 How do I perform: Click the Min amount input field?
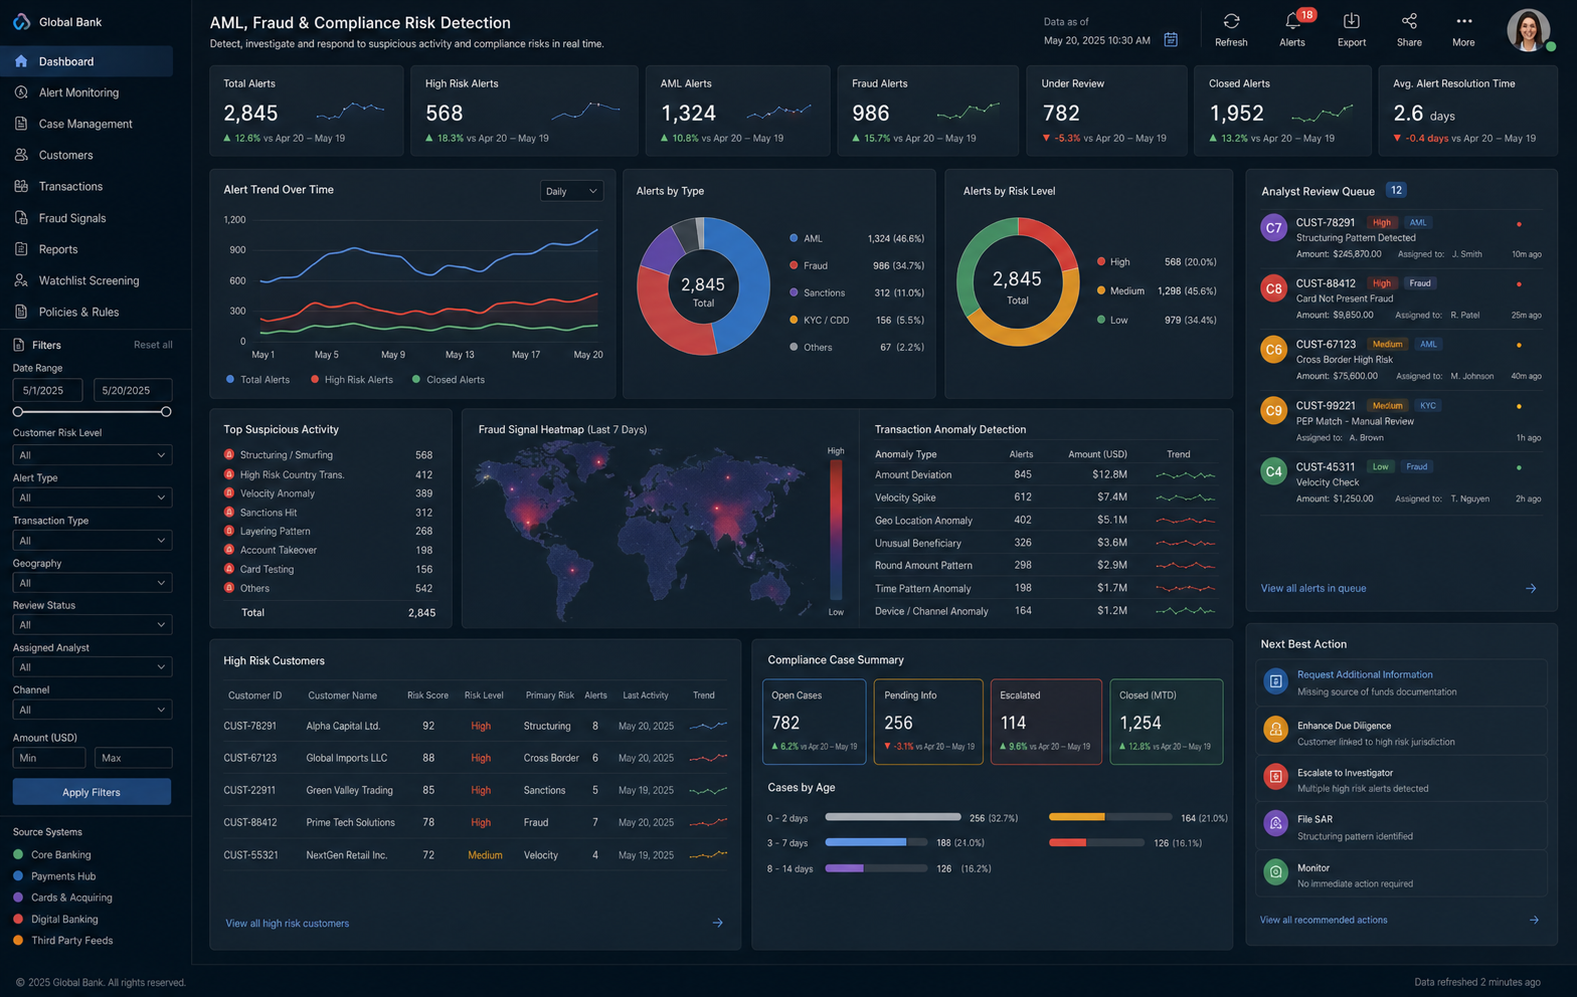point(48,758)
